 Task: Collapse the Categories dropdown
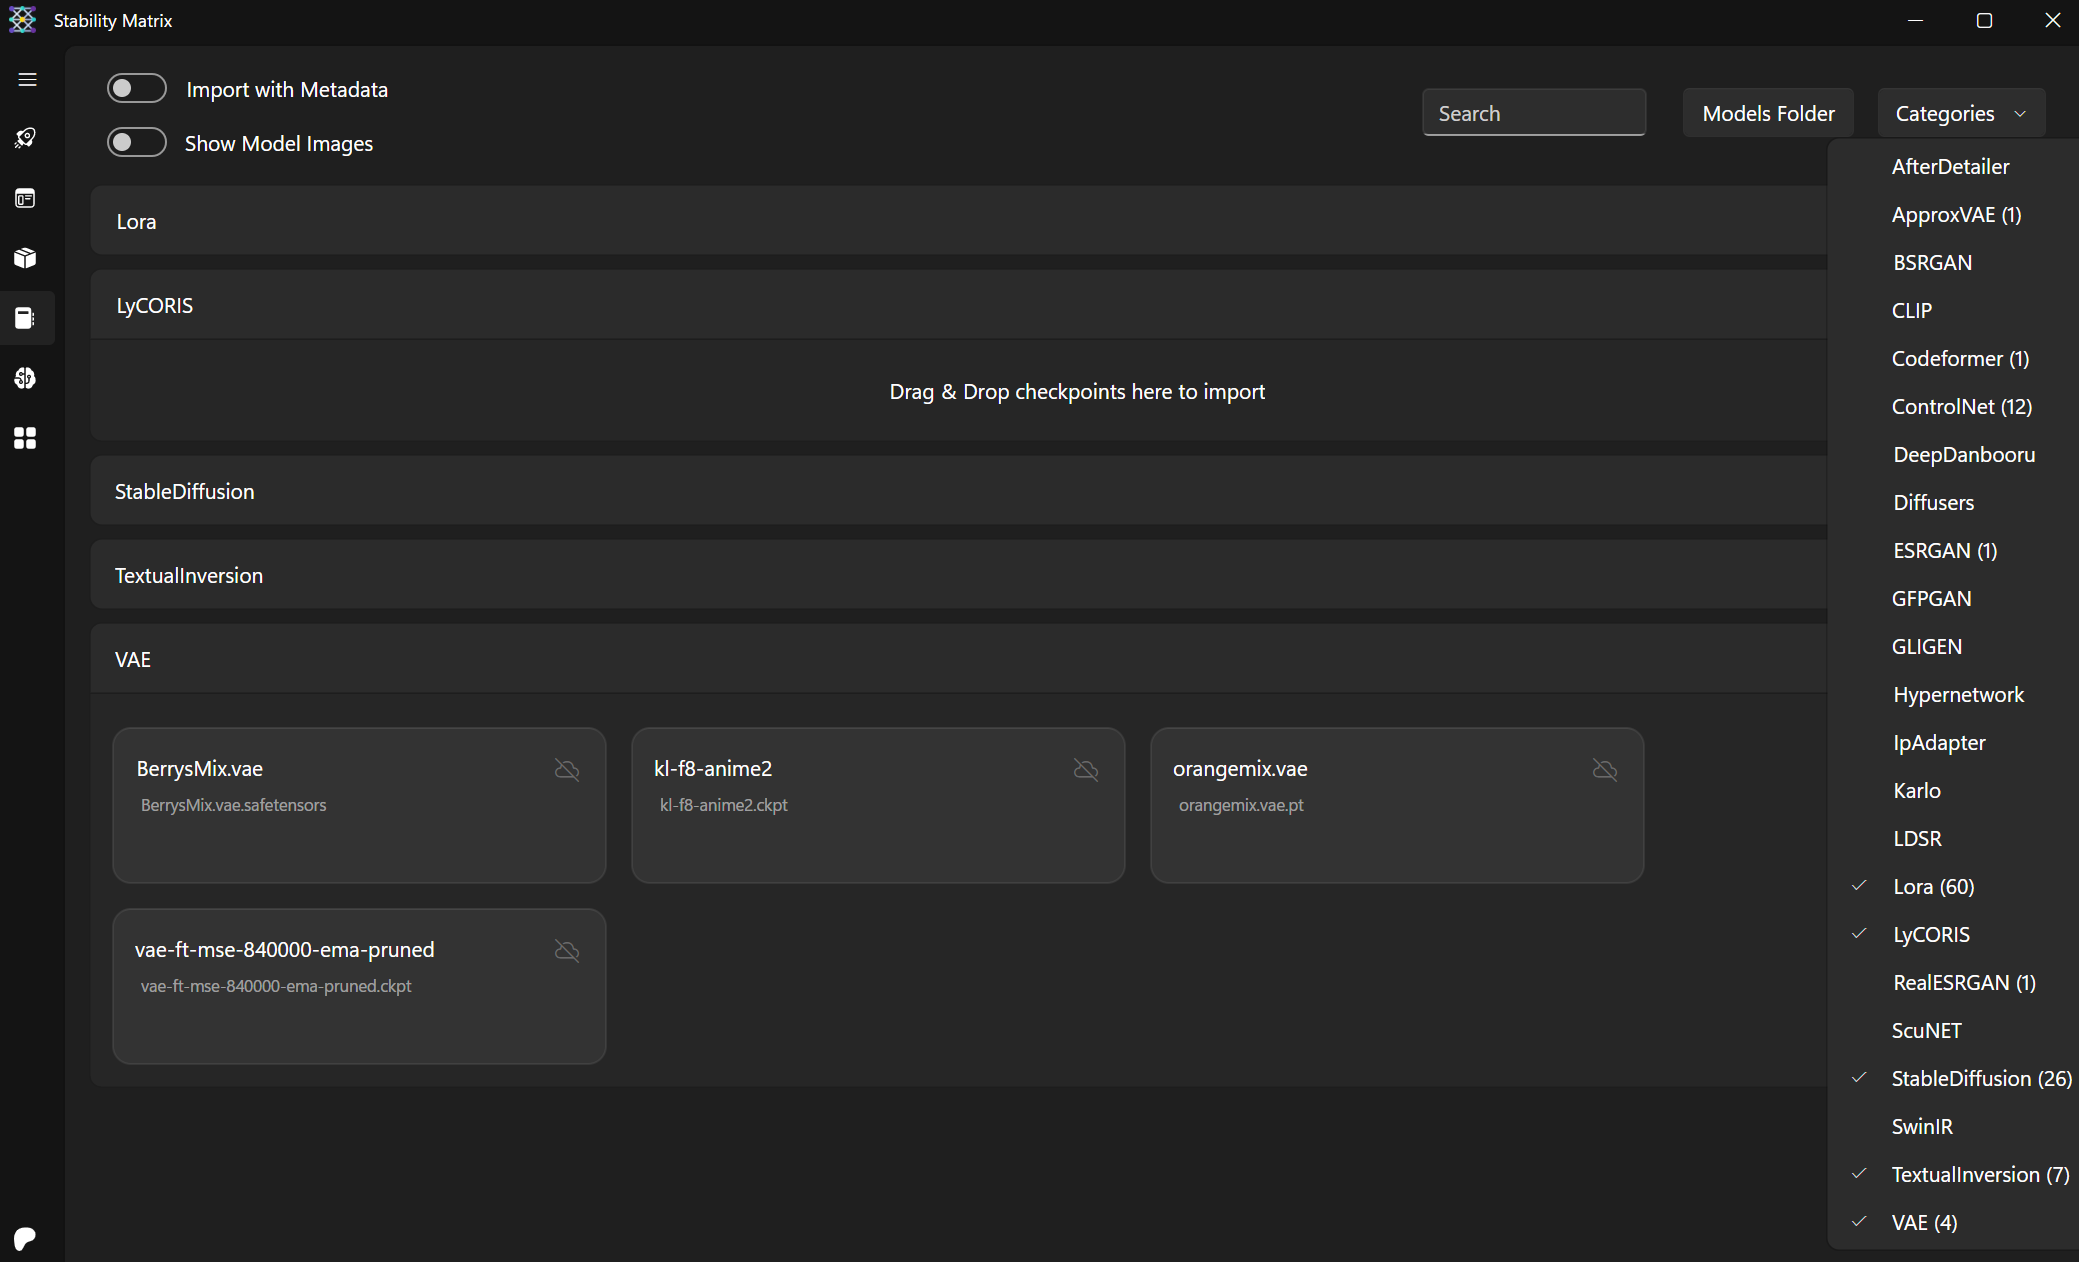[x=1961, y=113]
